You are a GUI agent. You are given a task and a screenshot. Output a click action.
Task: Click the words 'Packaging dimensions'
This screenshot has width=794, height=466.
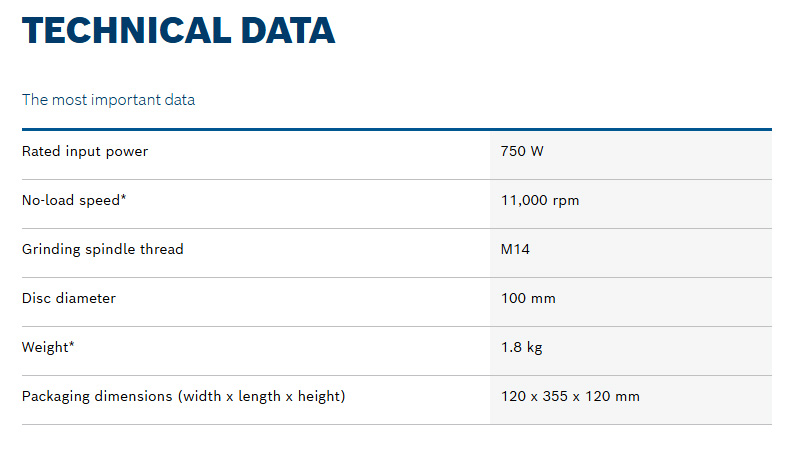pyautogui.click(x=98, y=397)
